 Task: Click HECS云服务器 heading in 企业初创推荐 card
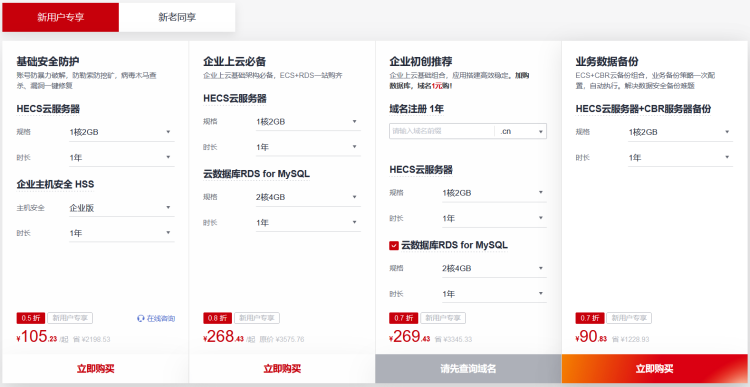(421, 170)
